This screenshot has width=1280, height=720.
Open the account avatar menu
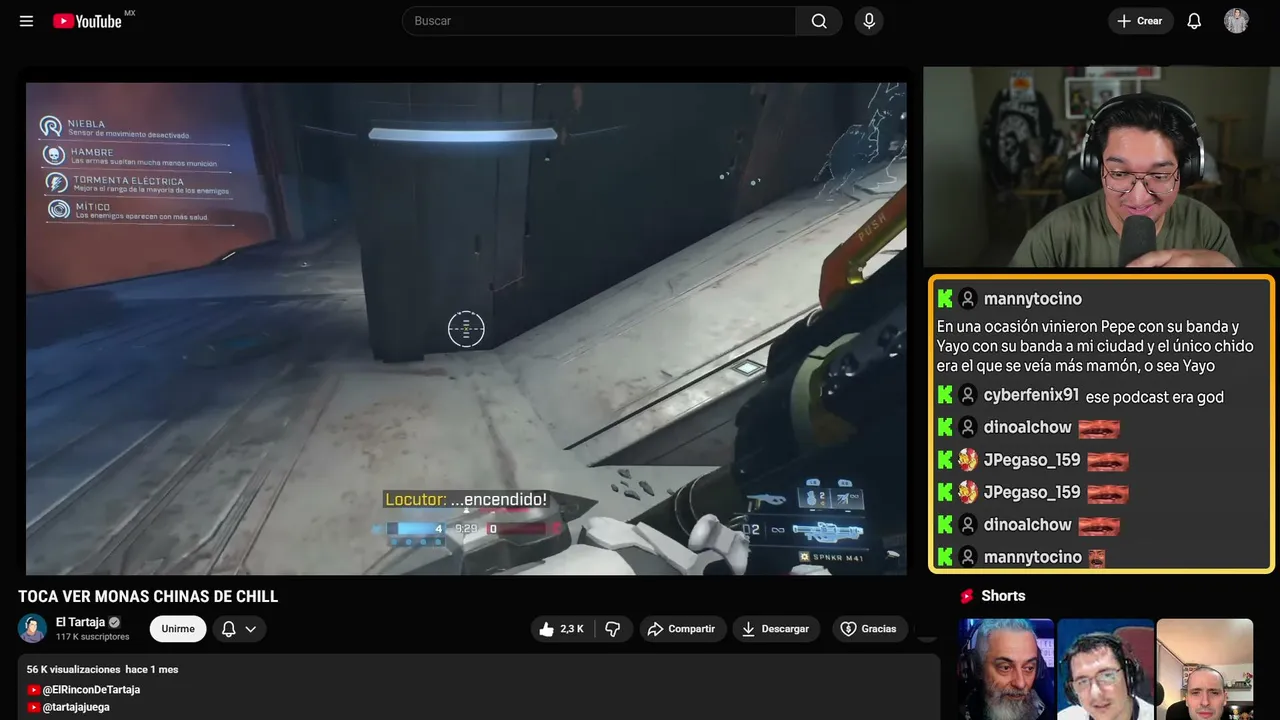[x=1236, y=21]
